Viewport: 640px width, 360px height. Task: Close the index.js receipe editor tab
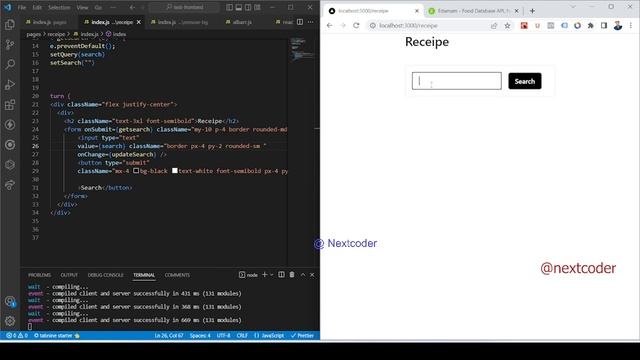coord(139,22)
